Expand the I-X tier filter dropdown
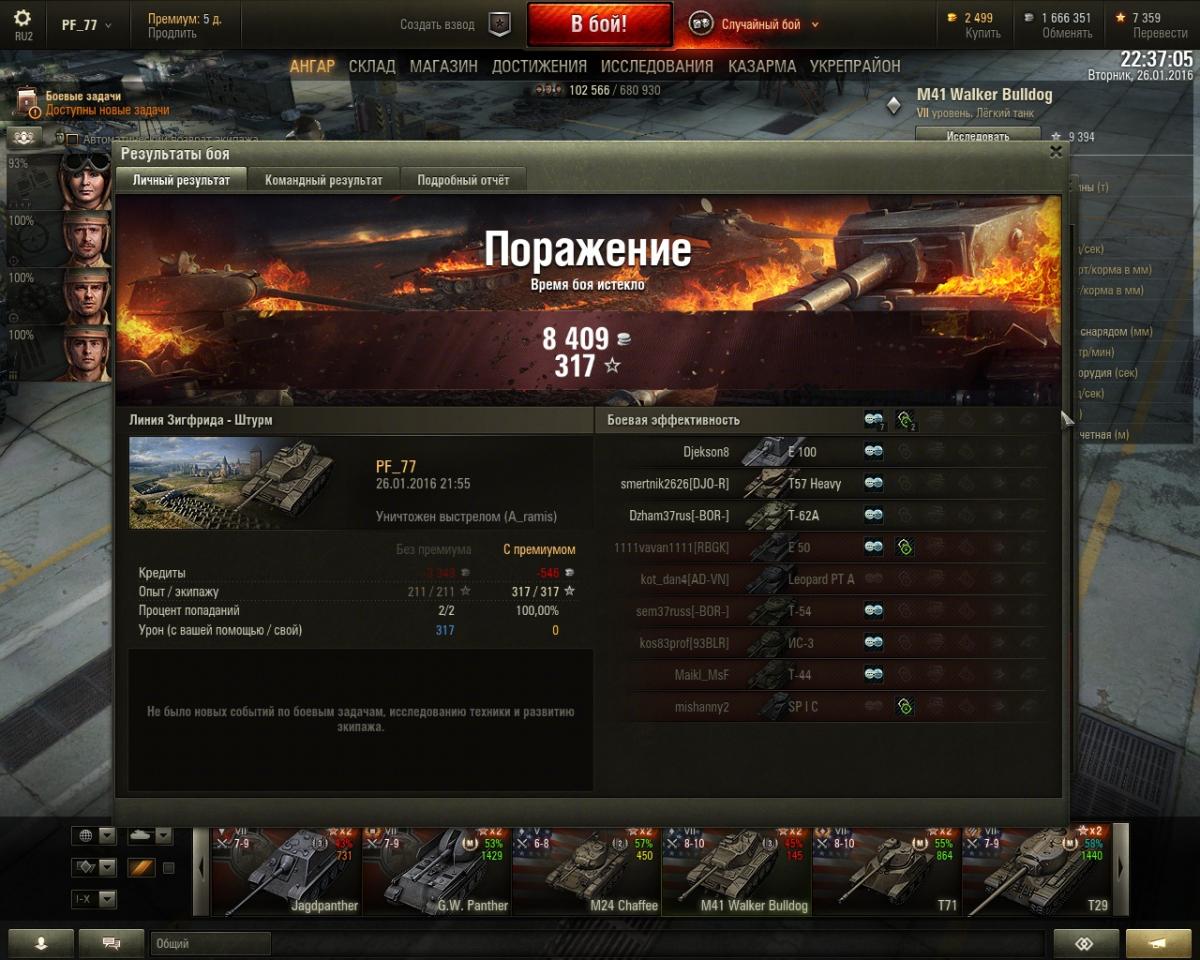1200x960 pixels. [94, 899]
